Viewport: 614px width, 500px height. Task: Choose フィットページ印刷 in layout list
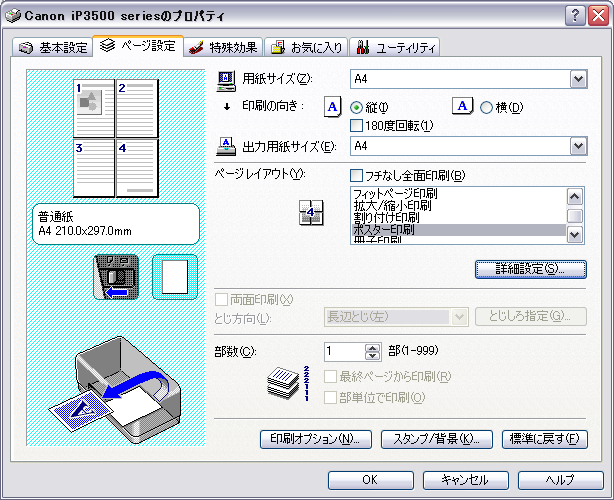click(459, 194)
